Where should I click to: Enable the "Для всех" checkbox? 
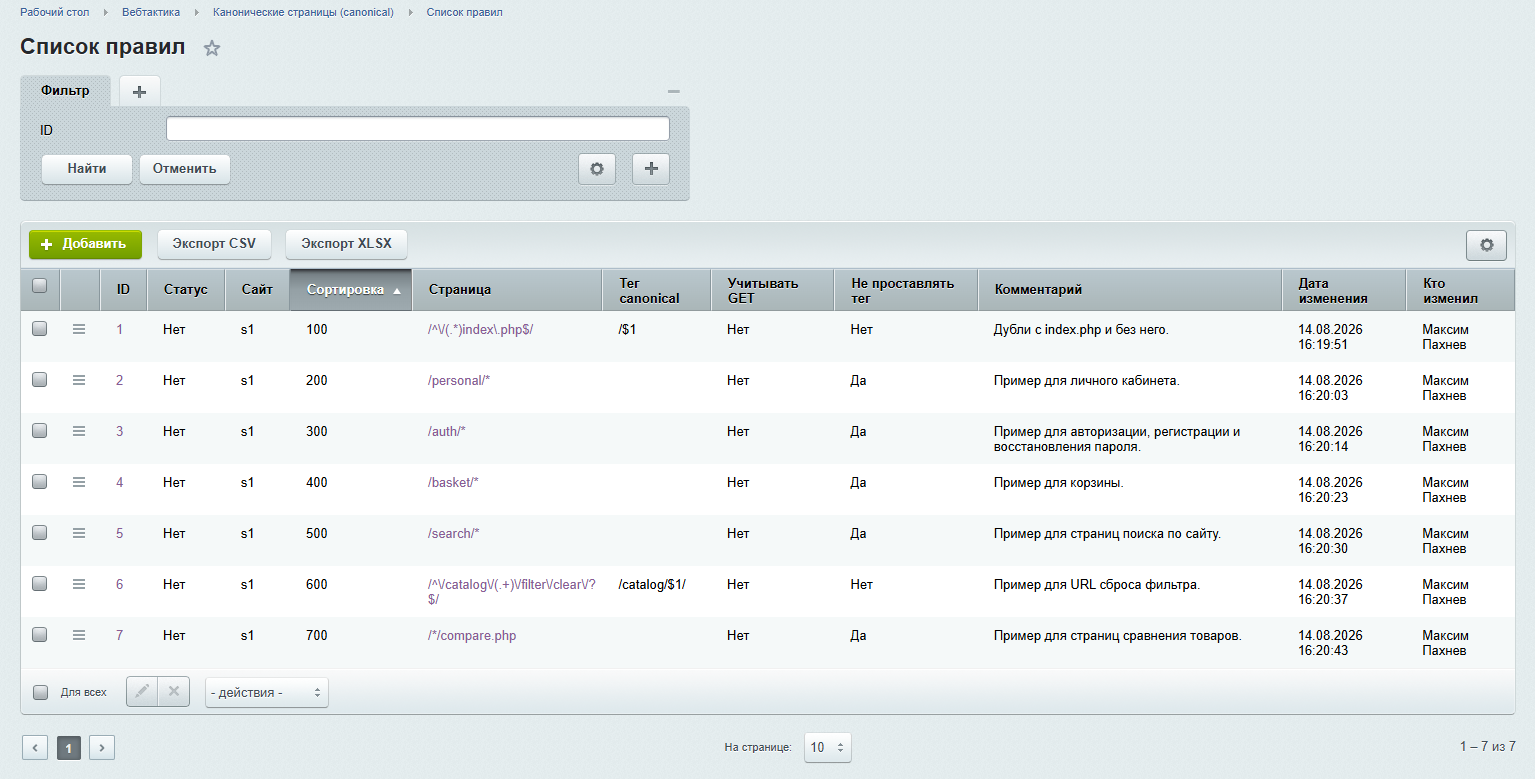41,692
